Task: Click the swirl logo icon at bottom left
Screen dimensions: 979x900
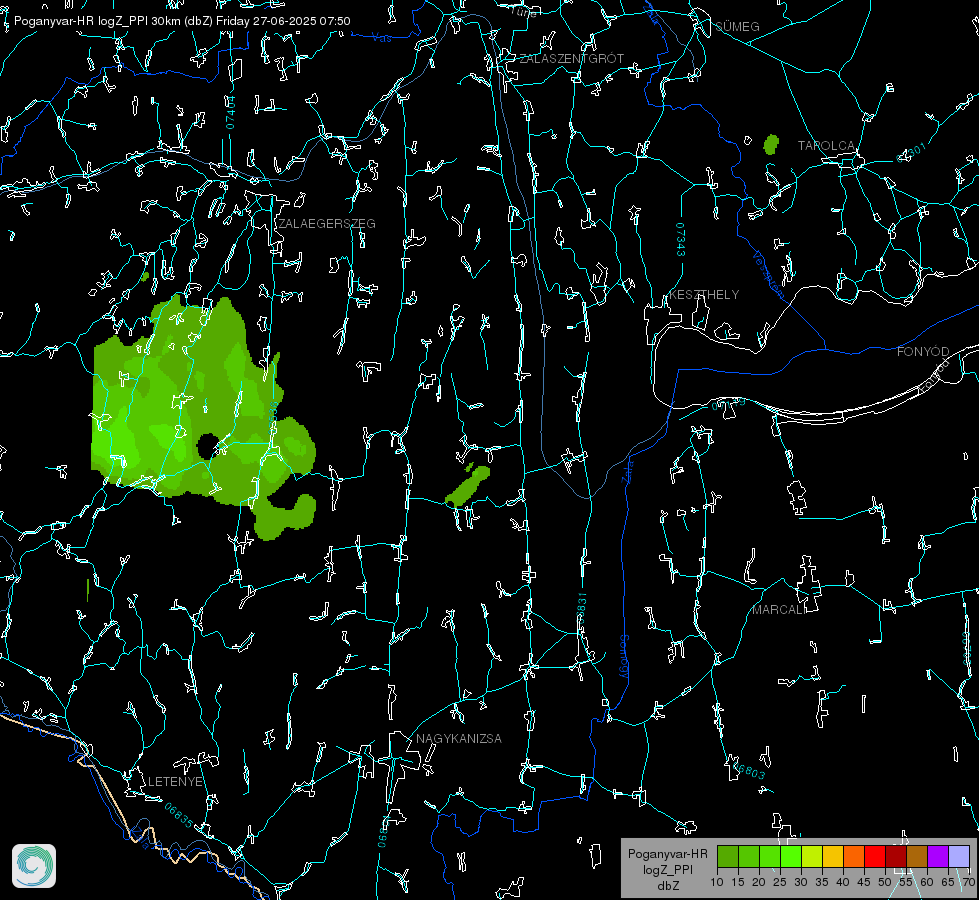Action: (34, 866)
